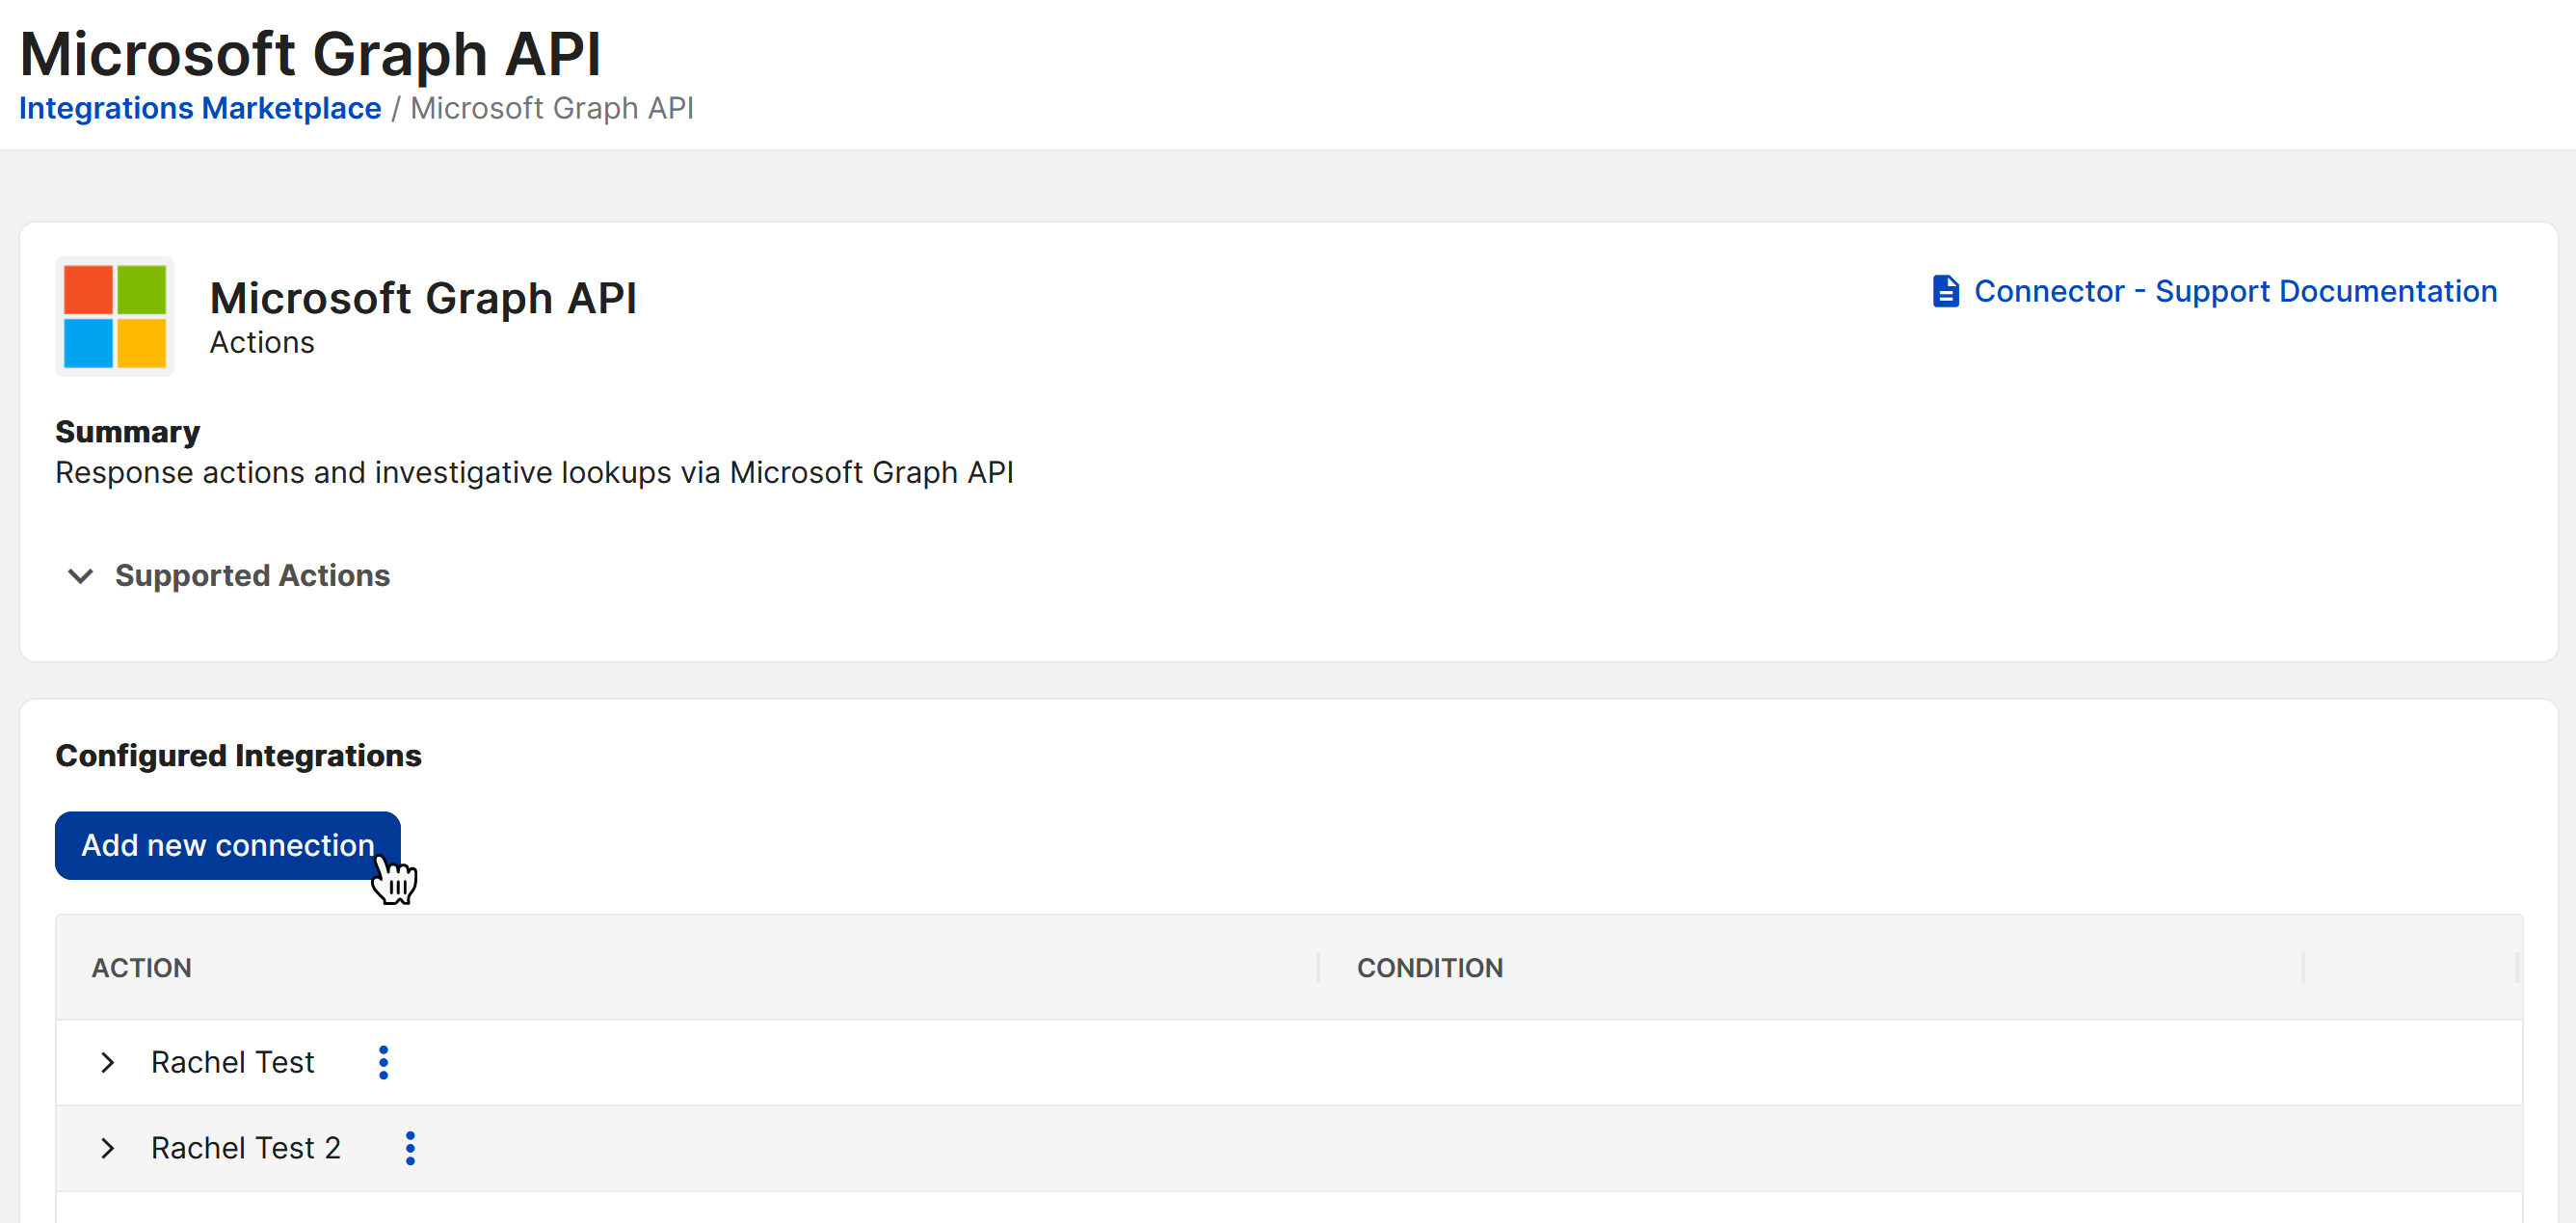Open Connector - Support Documentation link
Image resolution: width=2576 pixels, height=1223 pixels.
[x=2235, y=291]
